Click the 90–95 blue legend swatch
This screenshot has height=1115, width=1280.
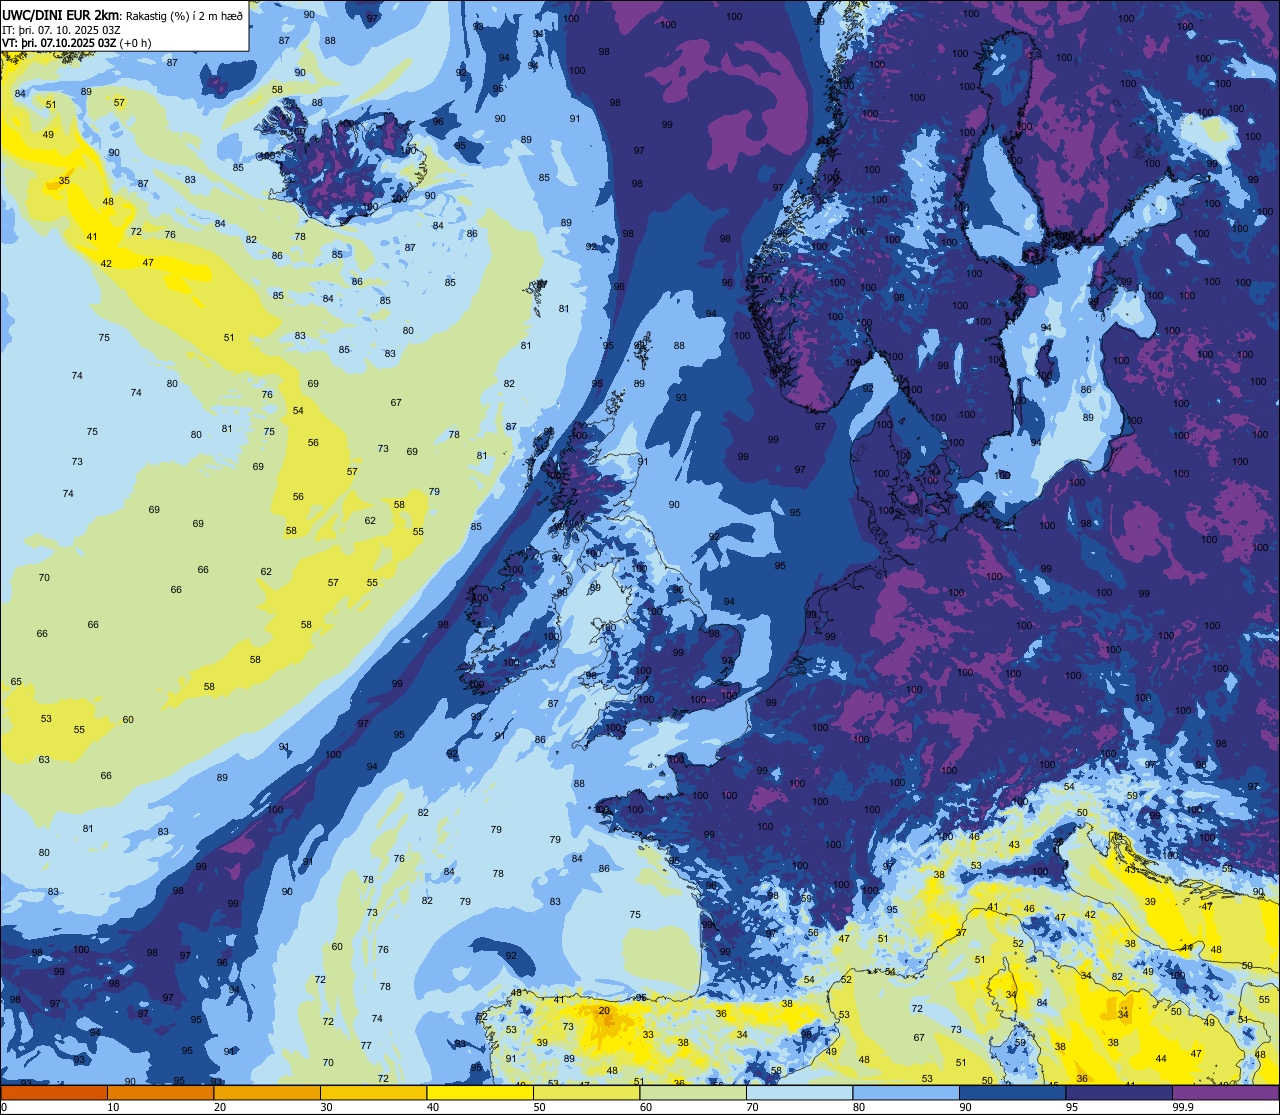(x=1012, y=1093)
